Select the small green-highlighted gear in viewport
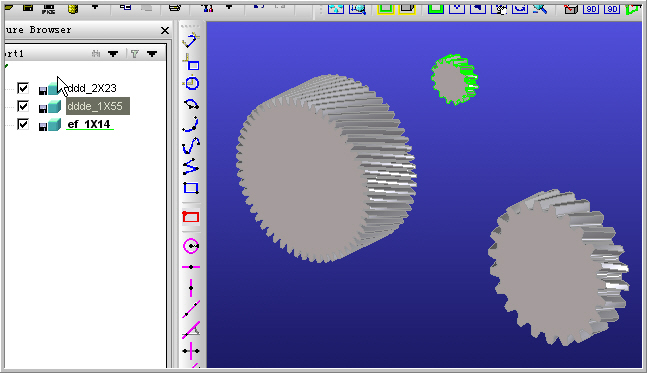The width and height of the screenshot is (647, 373). coord(454,79)
